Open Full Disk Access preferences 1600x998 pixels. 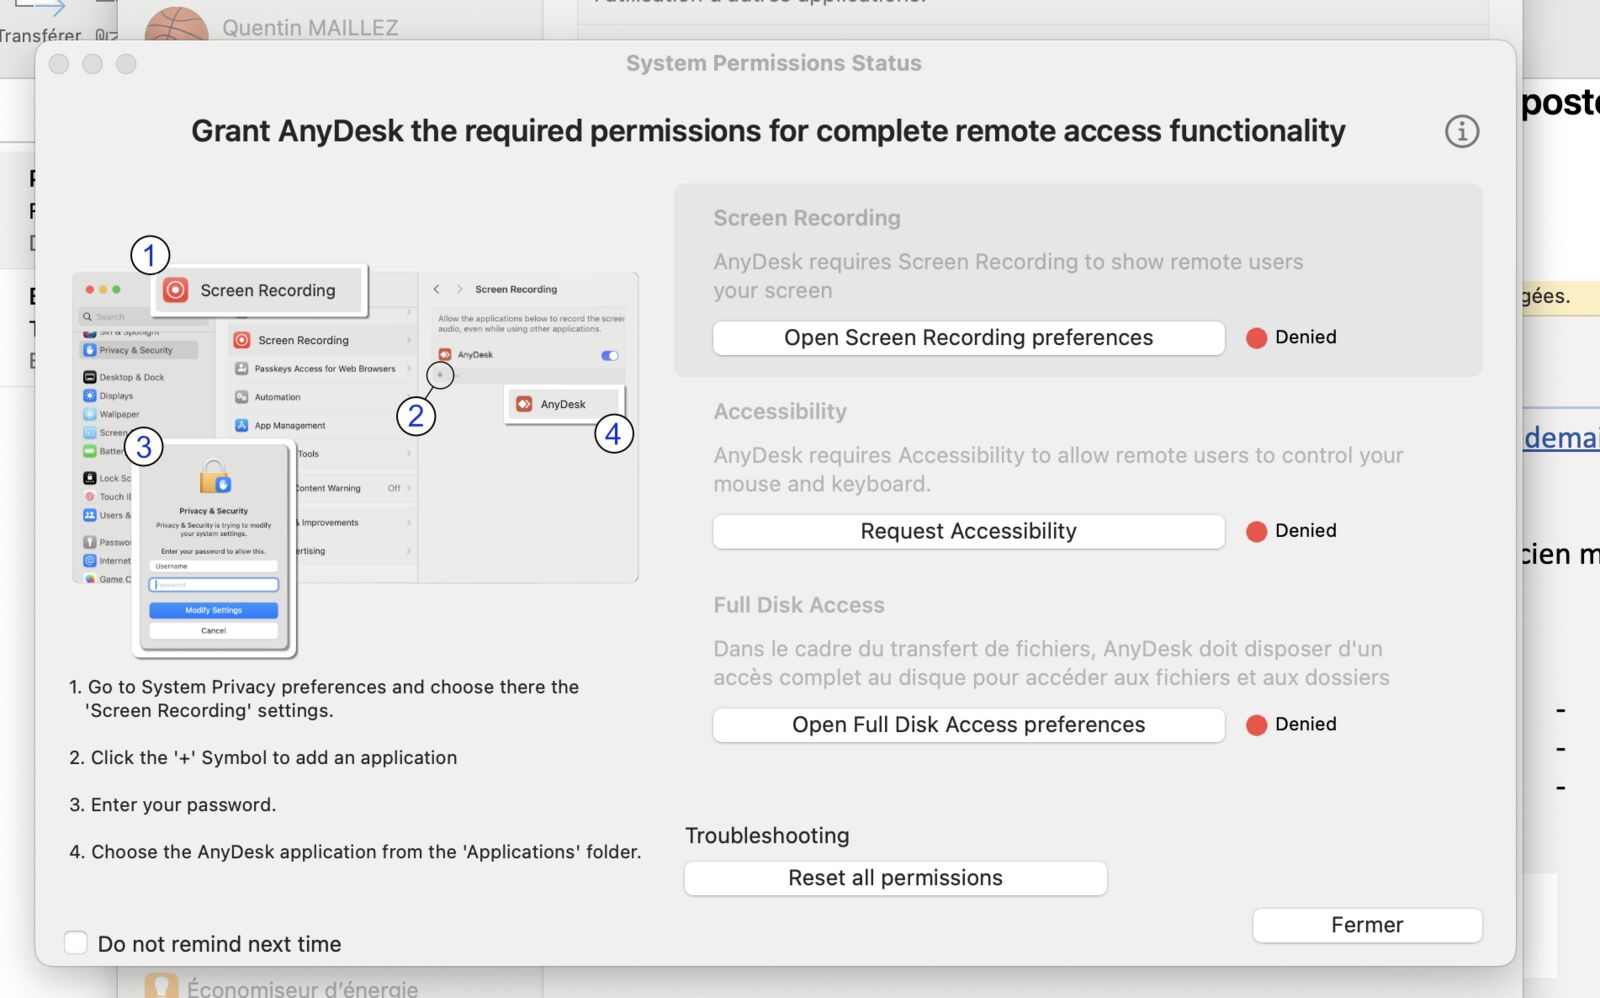click(968, 725)
